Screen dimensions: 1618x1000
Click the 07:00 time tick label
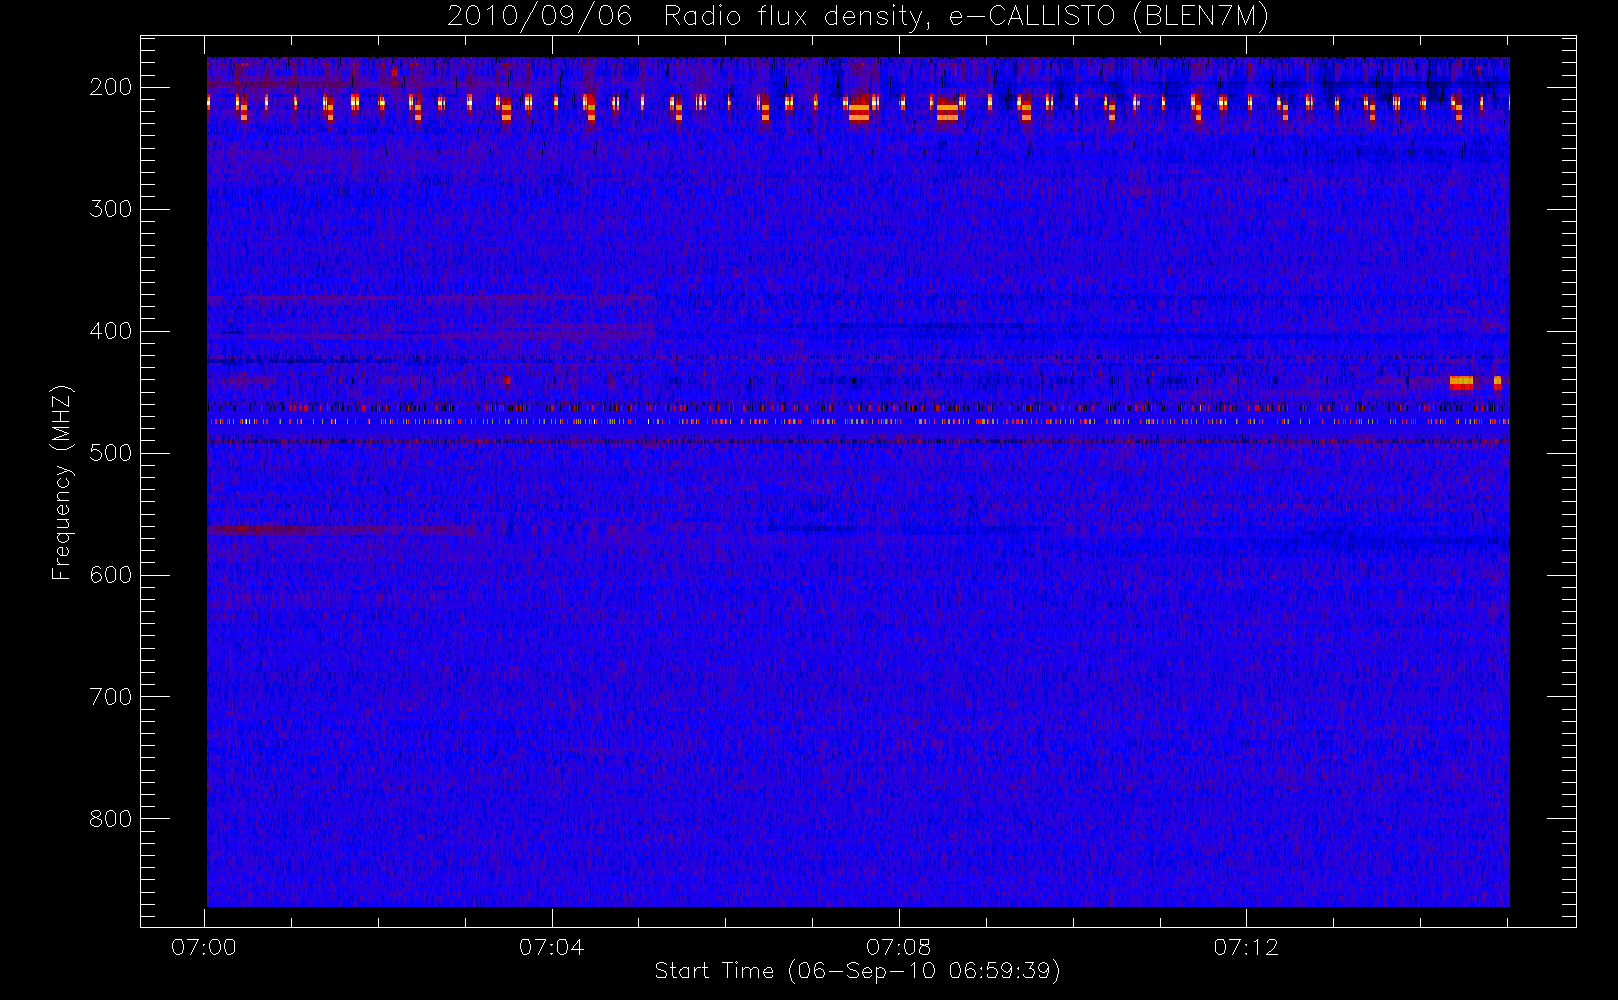204,947
